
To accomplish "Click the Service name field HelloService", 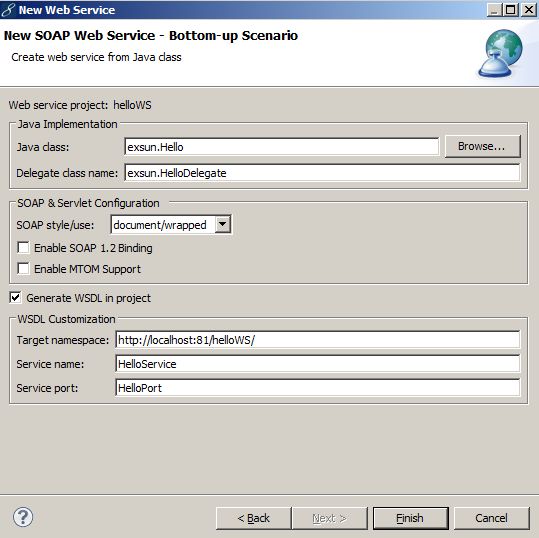I will coord(318,364).
